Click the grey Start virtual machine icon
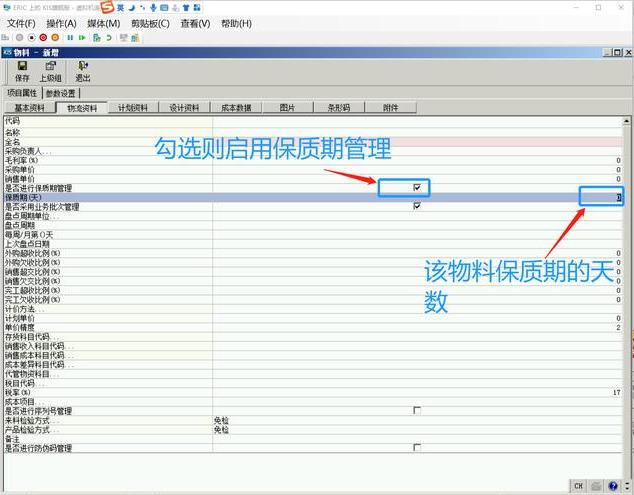 tap(19, 38)
